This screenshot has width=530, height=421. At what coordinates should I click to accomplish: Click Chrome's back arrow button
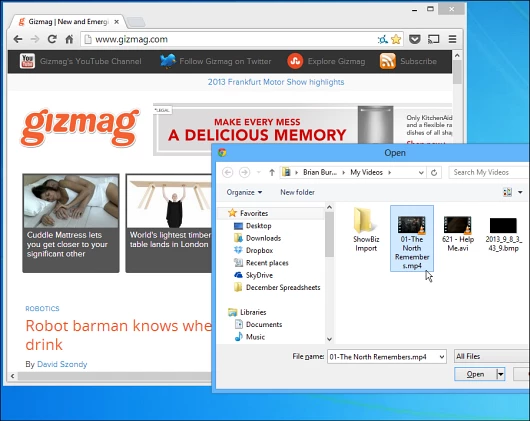18,39
